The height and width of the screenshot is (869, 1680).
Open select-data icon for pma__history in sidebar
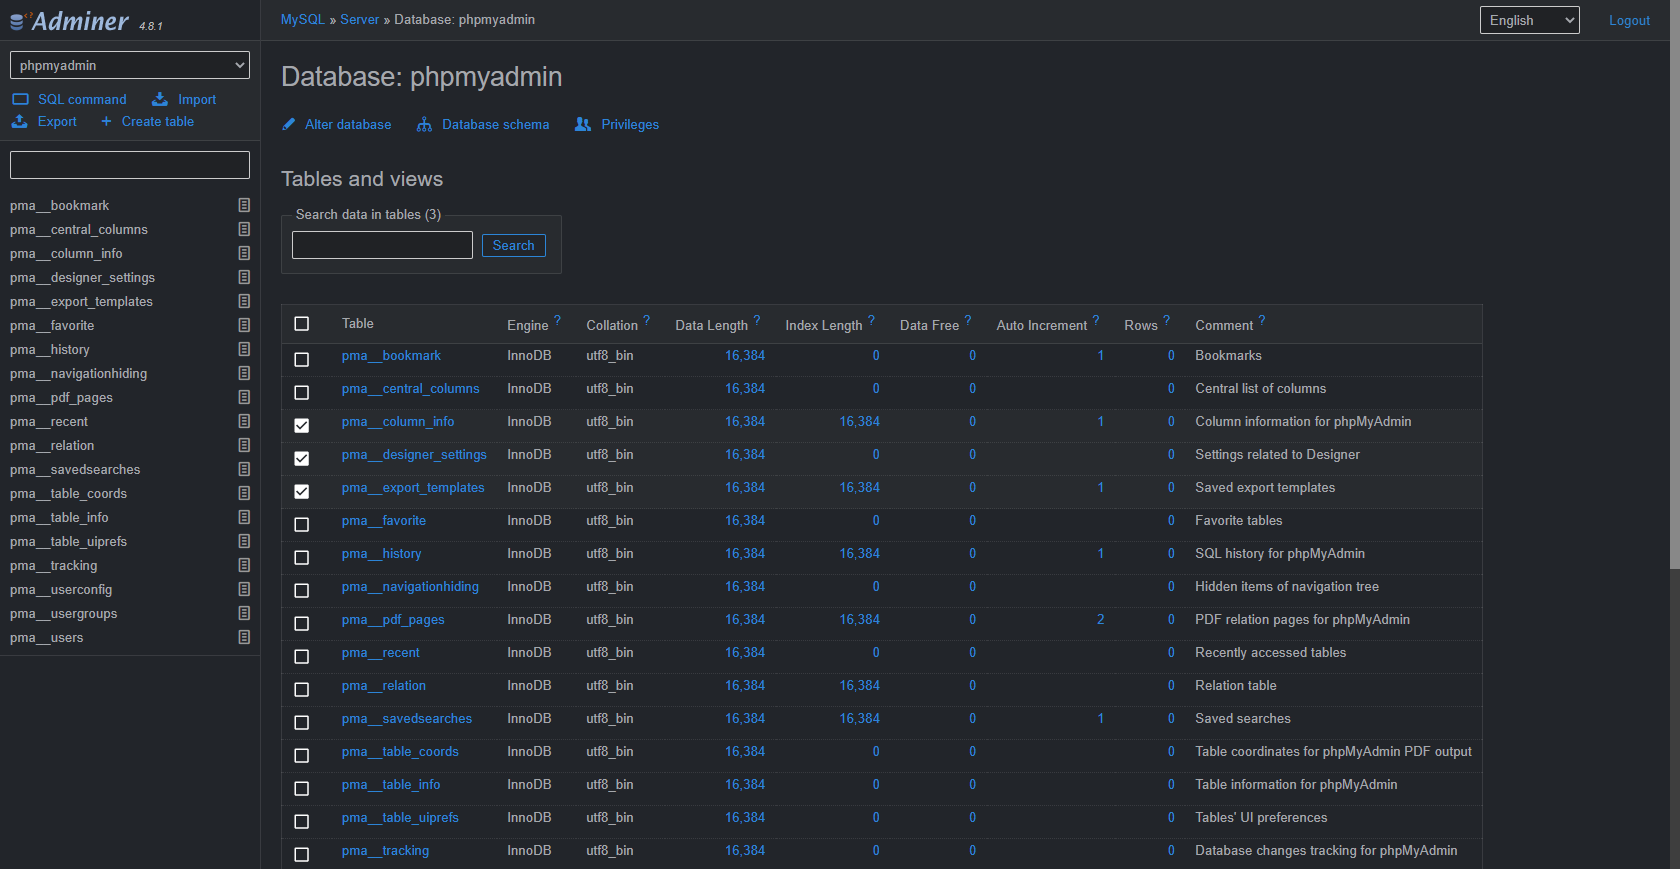click(244, 349)
